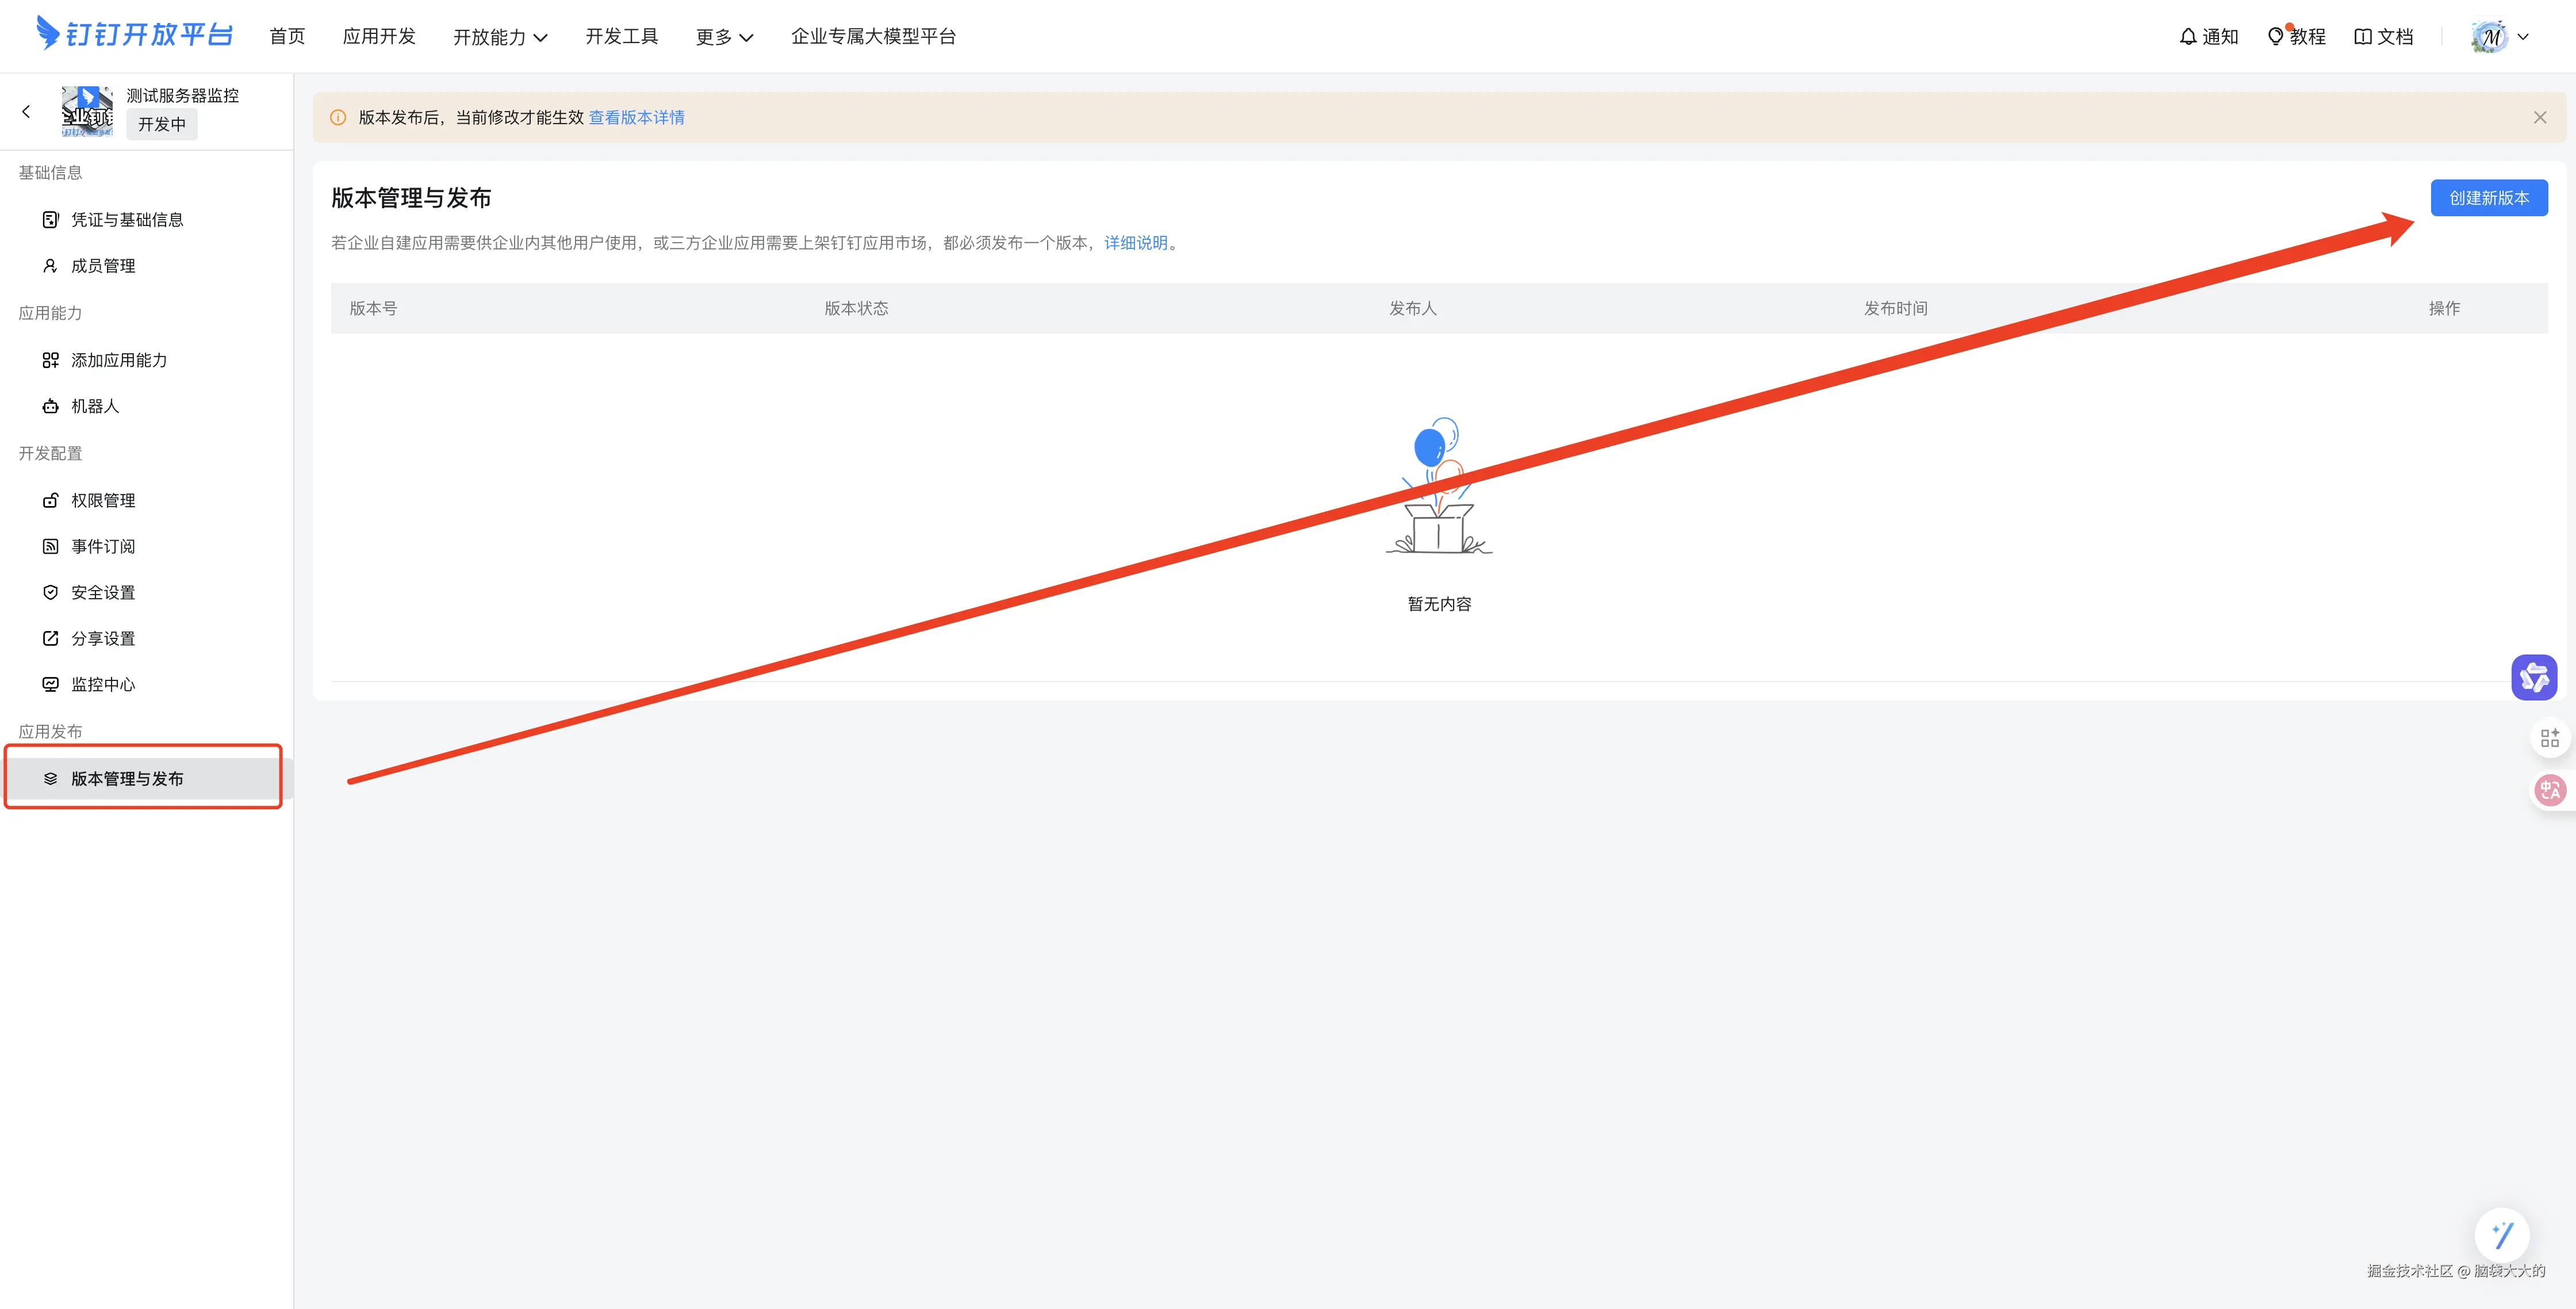The height and width of the screenshot is (1309, 2576).
Task: Click the 创建新版本 button
Action: (x=2488, y=198)
